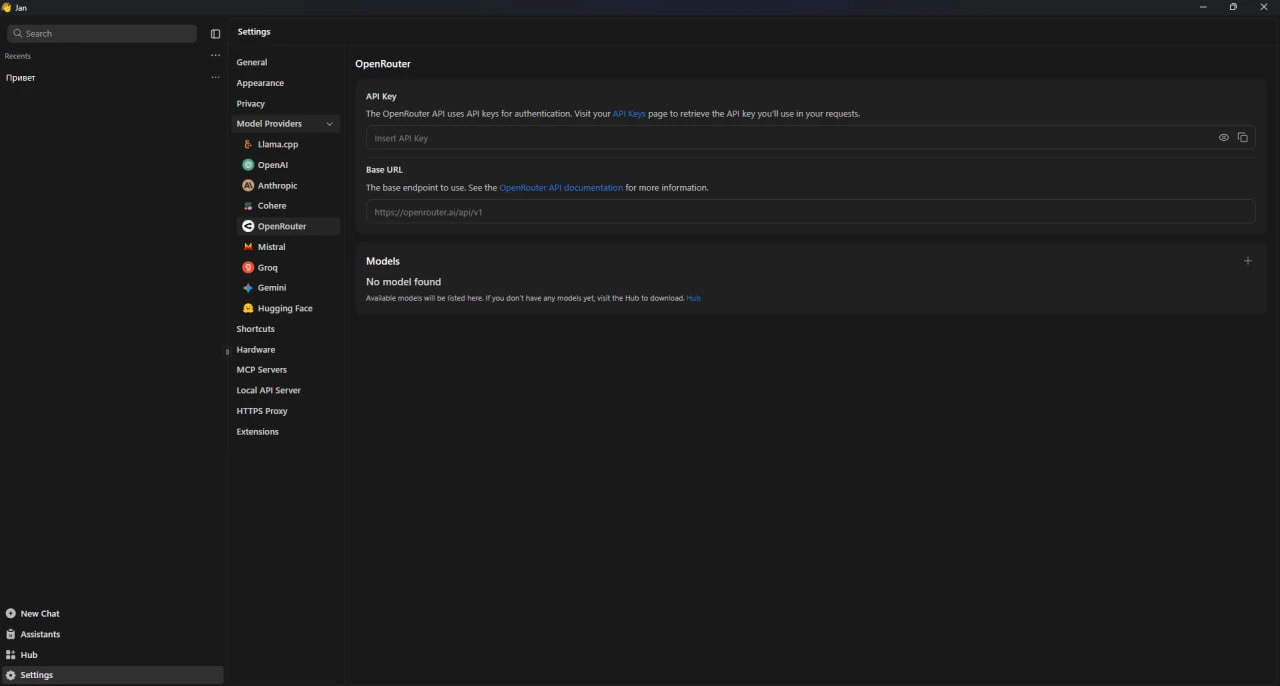
Task: Open OpenRouter API documentation link
Action: click(560, 188)
